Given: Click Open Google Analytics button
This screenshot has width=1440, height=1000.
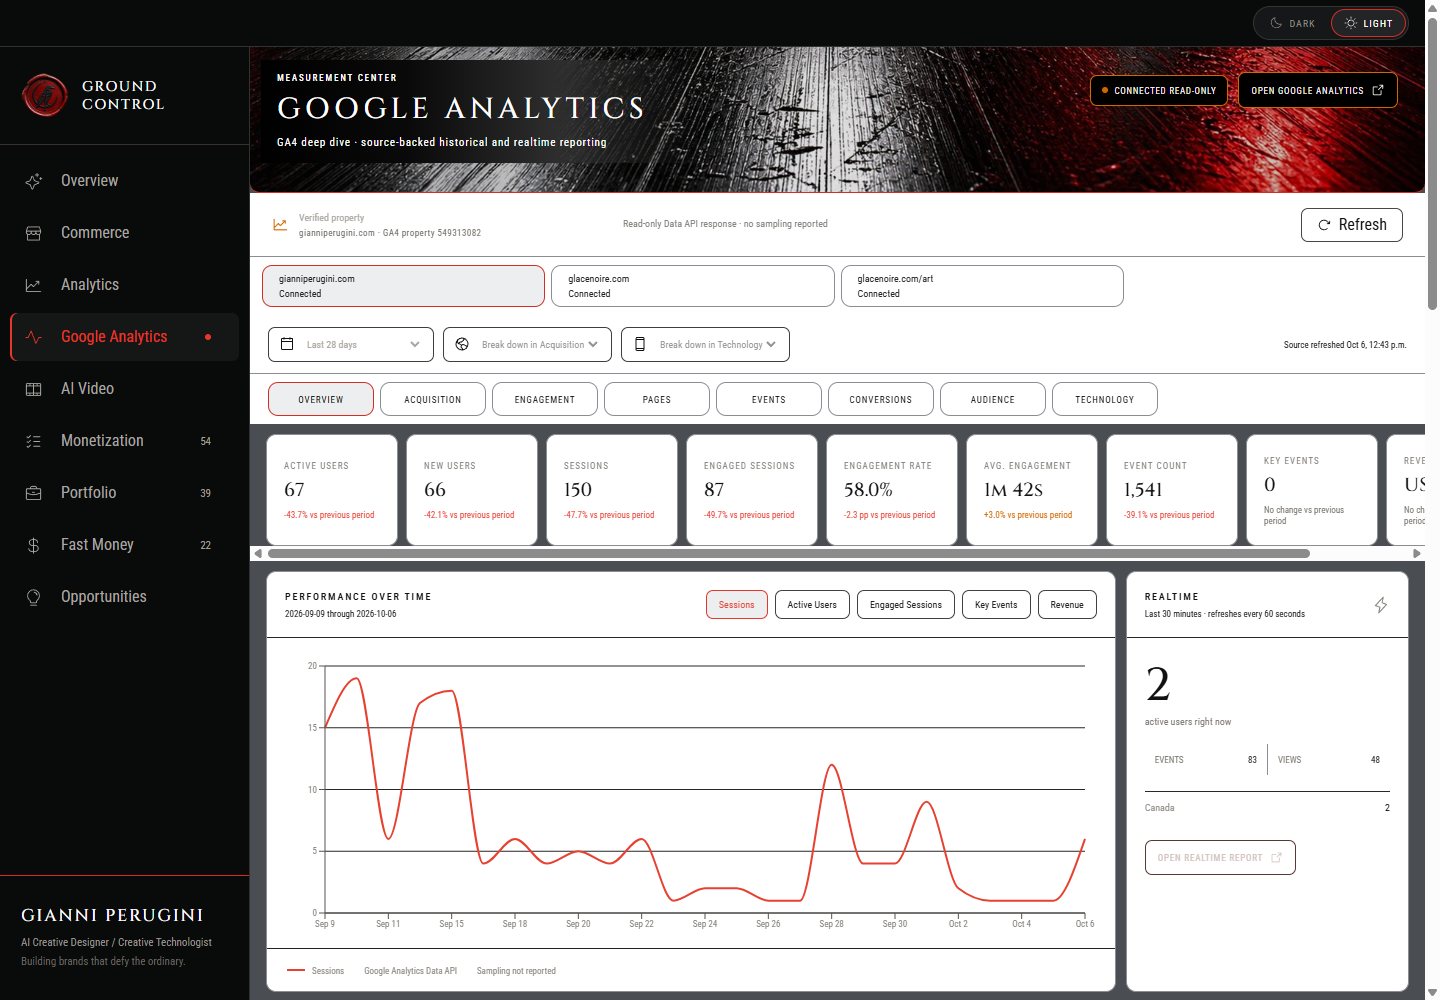Looking at the screenshot, I should tap(1318, 90).
